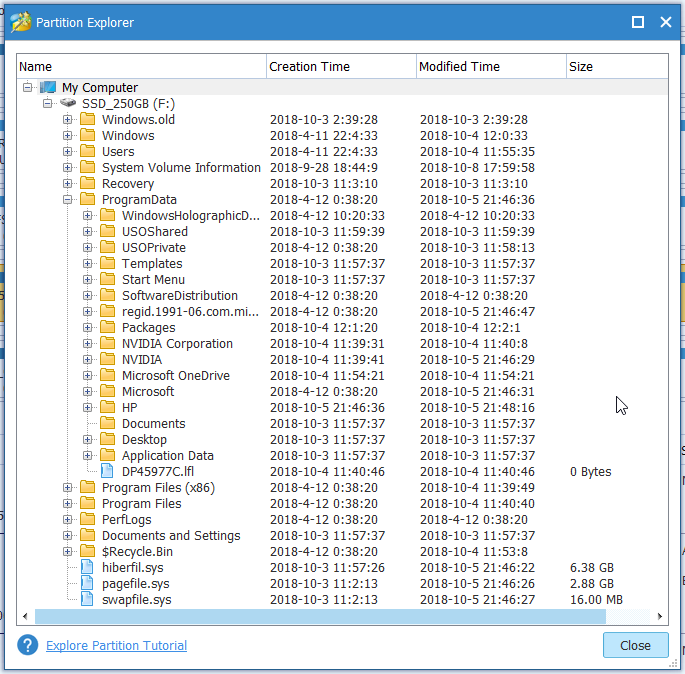Click the horizontal scrollbar thumb

coord(320,616)
